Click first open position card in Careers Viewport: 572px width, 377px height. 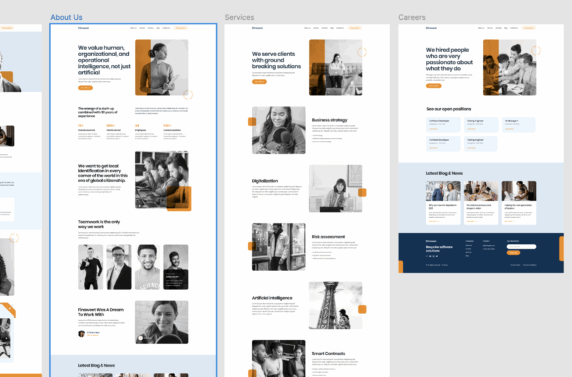pos(443,124)
